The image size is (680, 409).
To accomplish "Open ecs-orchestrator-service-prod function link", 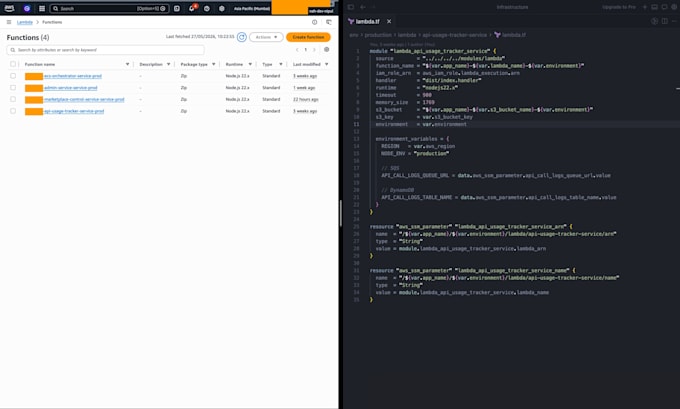I will (x=72, y=76).
